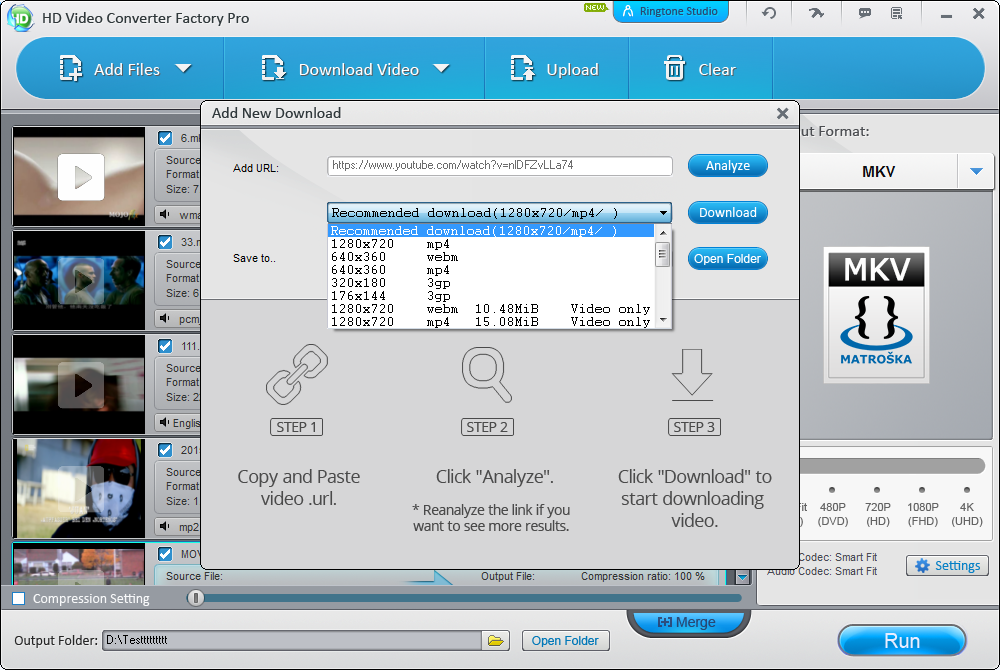
Task: Open Ringtone Studio
Action: click(x=670, y=11)
